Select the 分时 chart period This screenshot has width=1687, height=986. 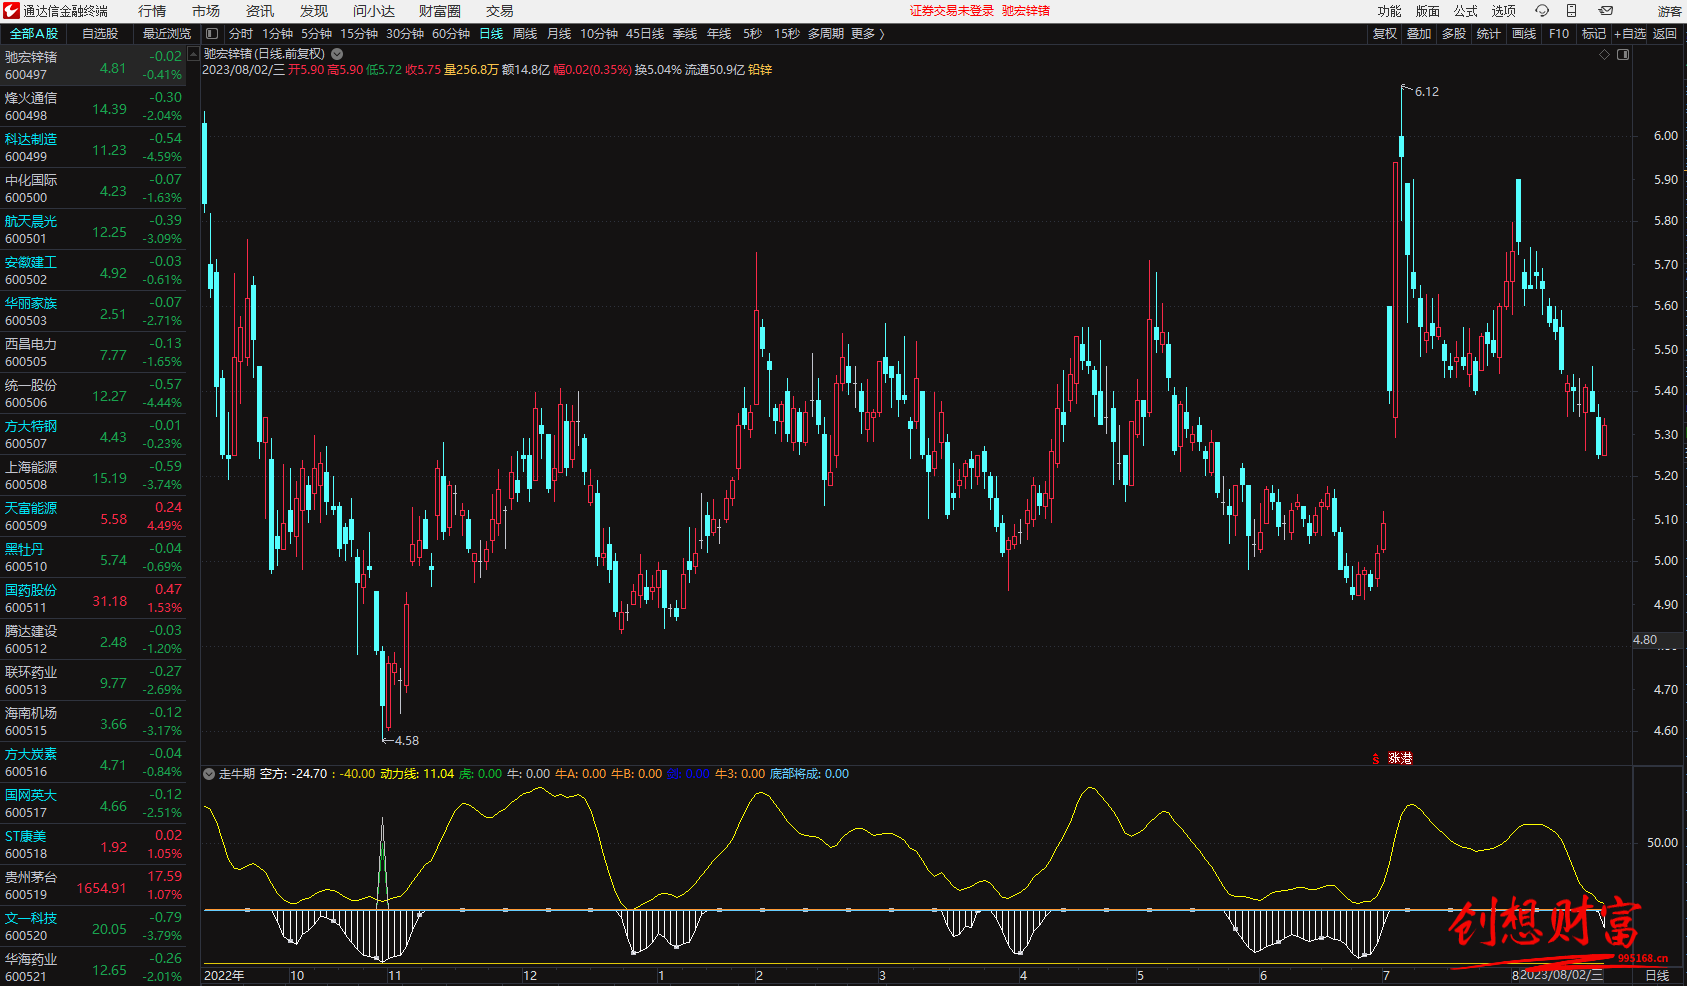click(241, 34)
